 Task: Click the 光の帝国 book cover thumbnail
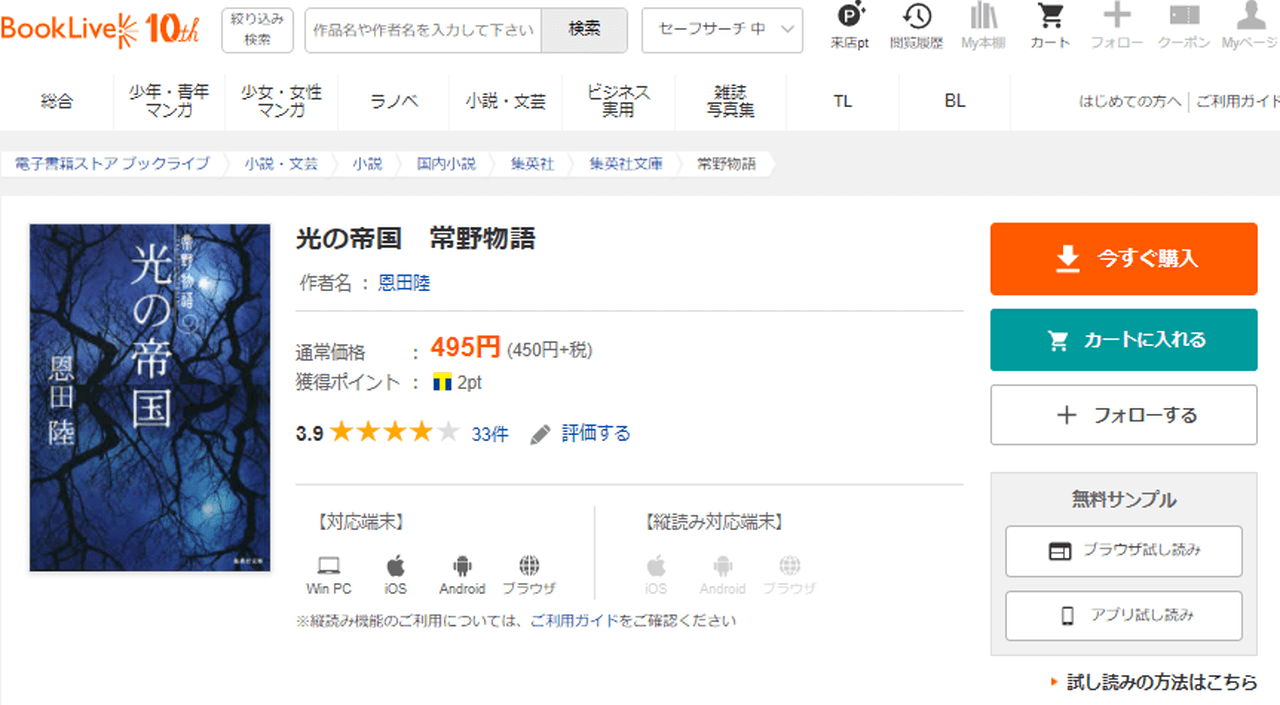click(150, 397)
